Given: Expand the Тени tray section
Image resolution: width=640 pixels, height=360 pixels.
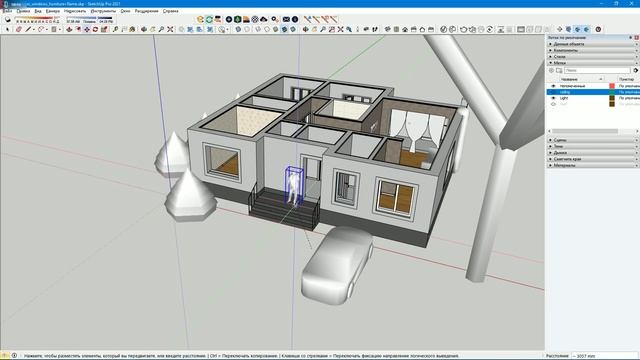Looking at the screenshot, I should tap(593, 146).
